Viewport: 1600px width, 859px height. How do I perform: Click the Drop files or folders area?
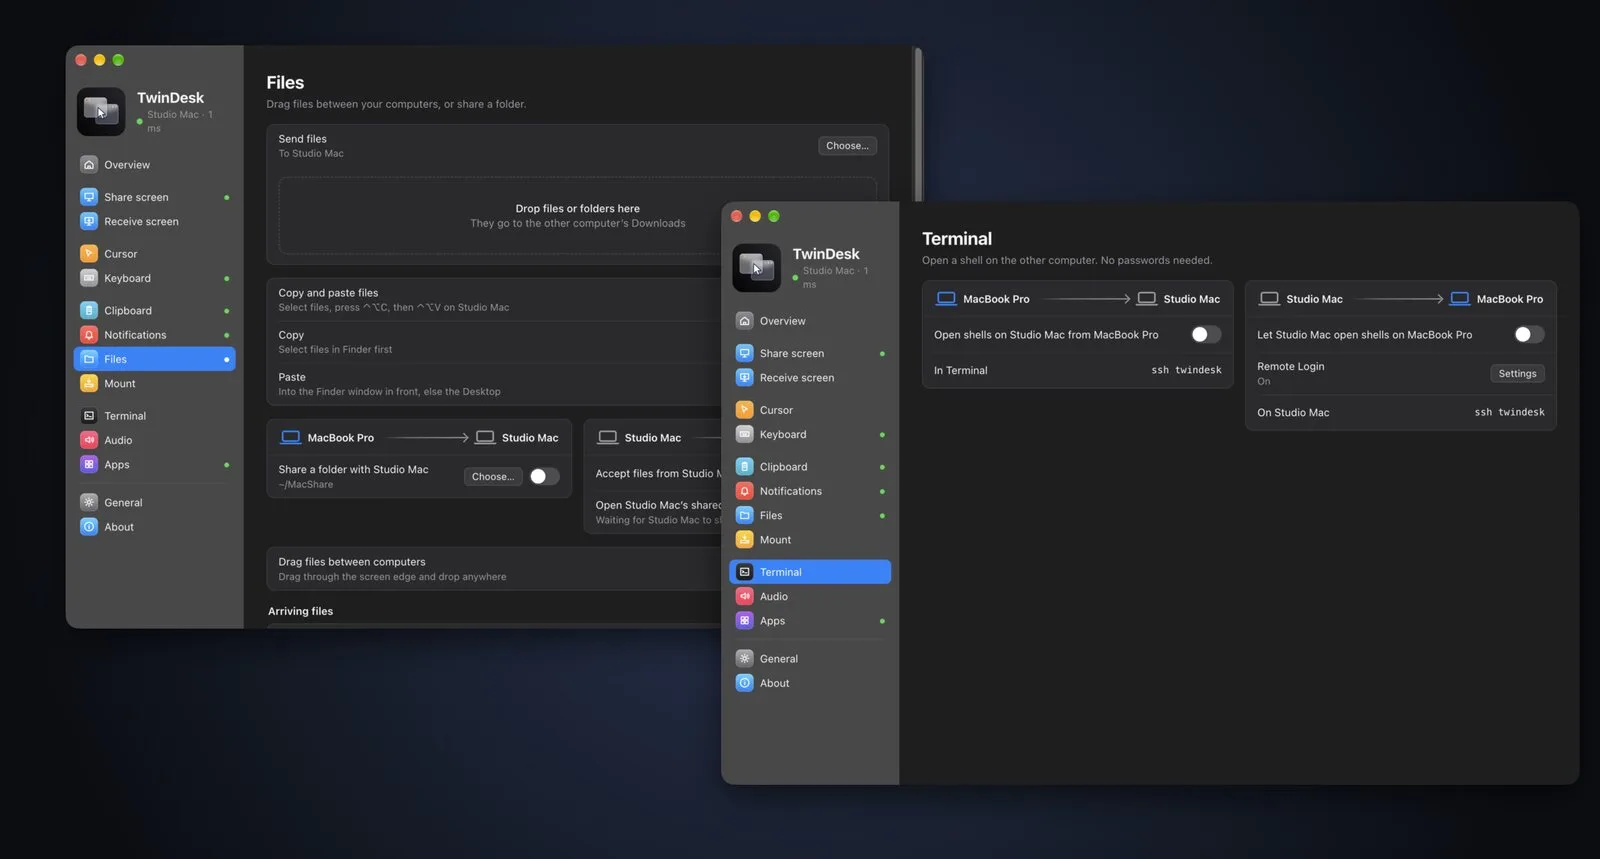tap(577, 216)
